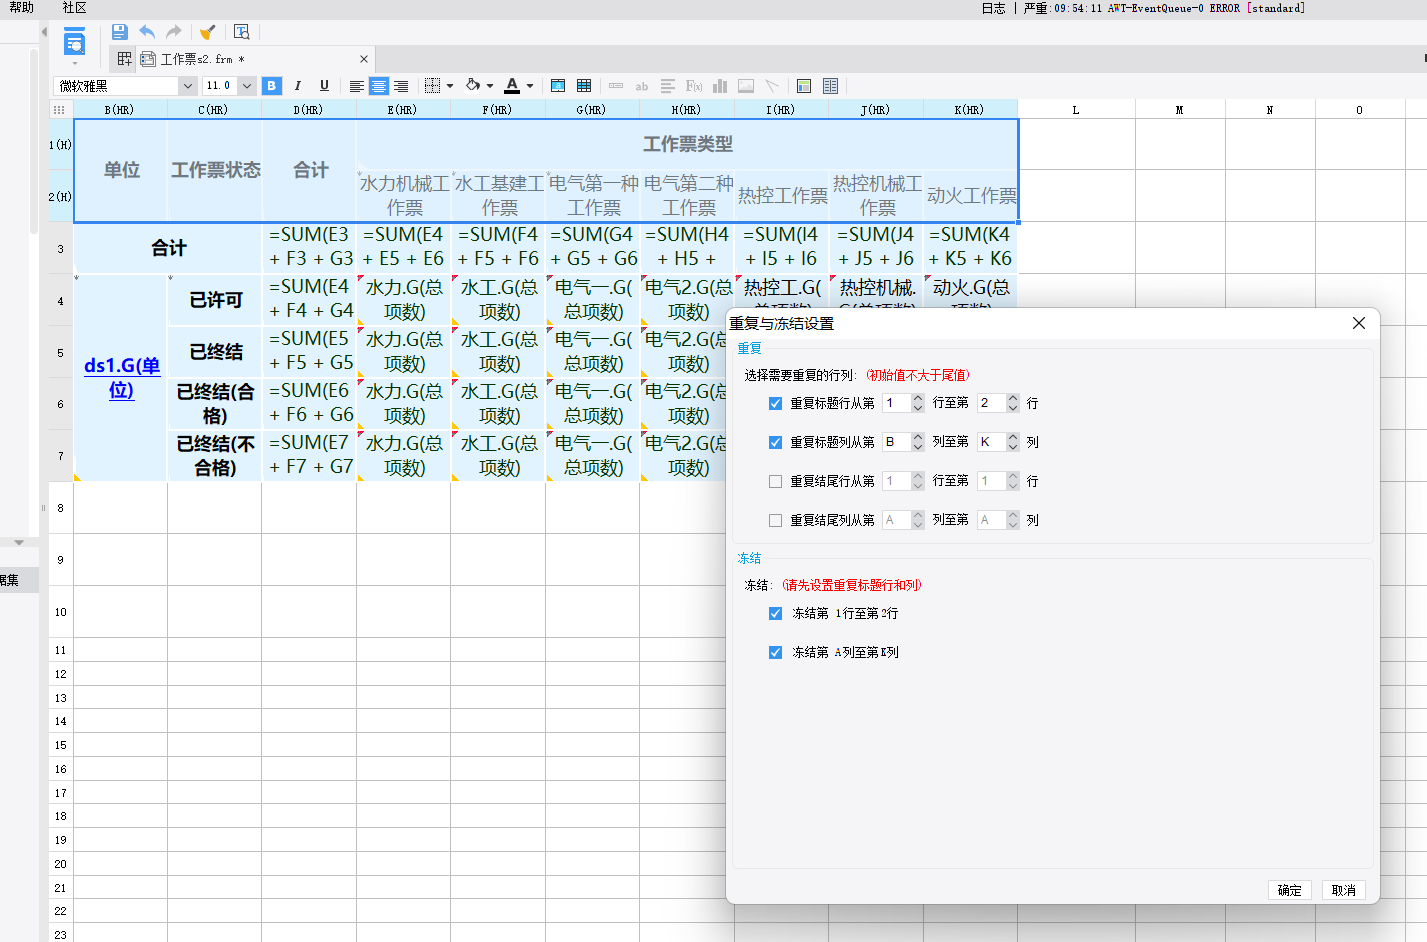The image size is (1427, 942).
Task: Select the 单位 header cell
Action: (x=121, y=170)
